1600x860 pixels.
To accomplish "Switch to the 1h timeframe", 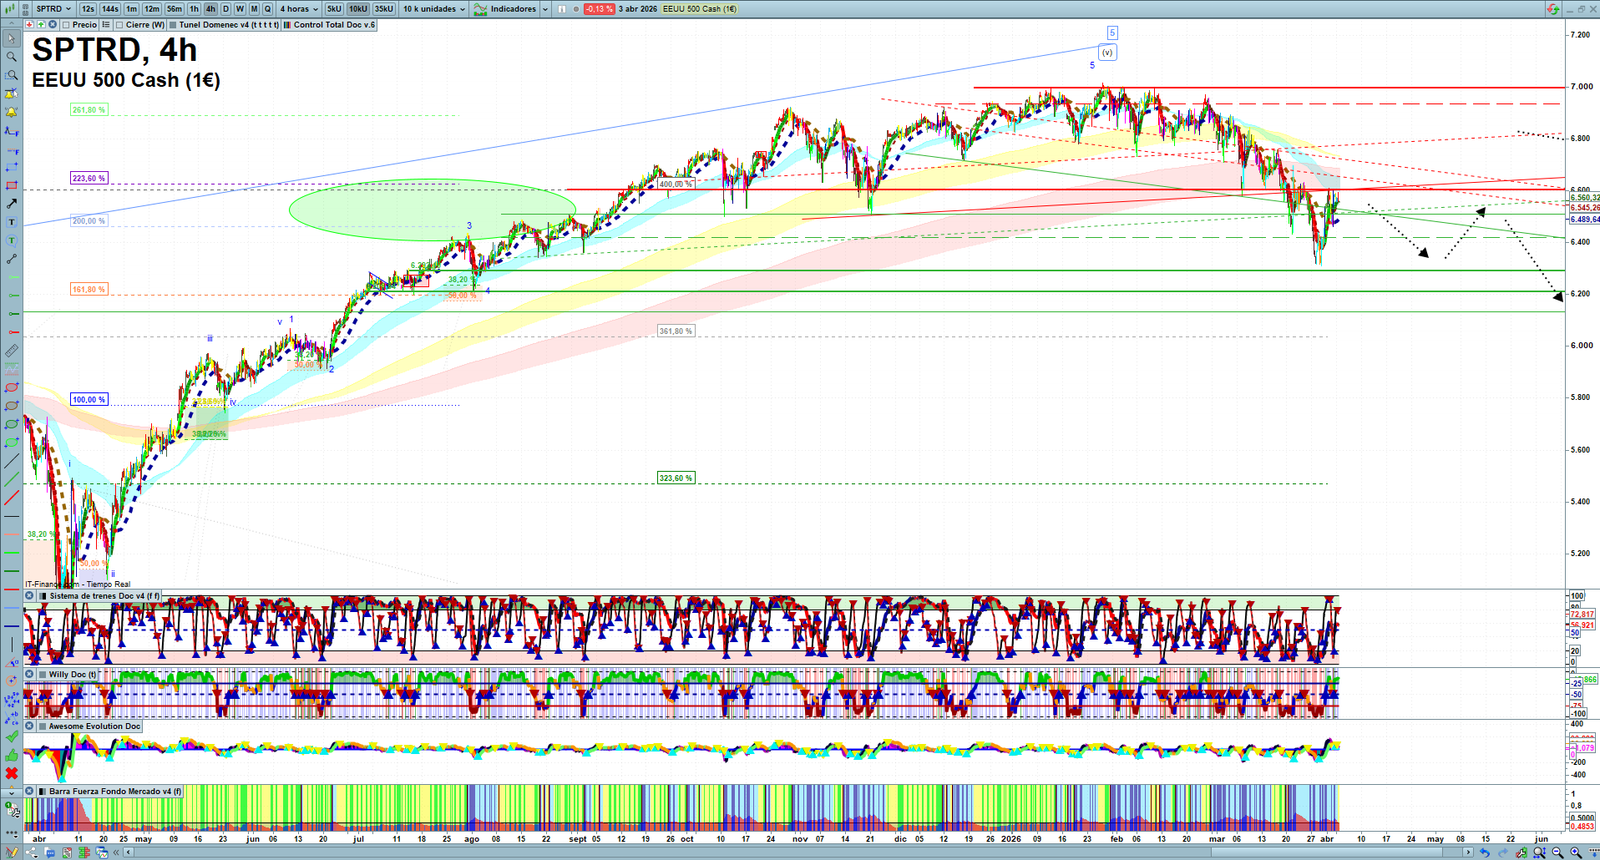I will [x=194, y=9].
